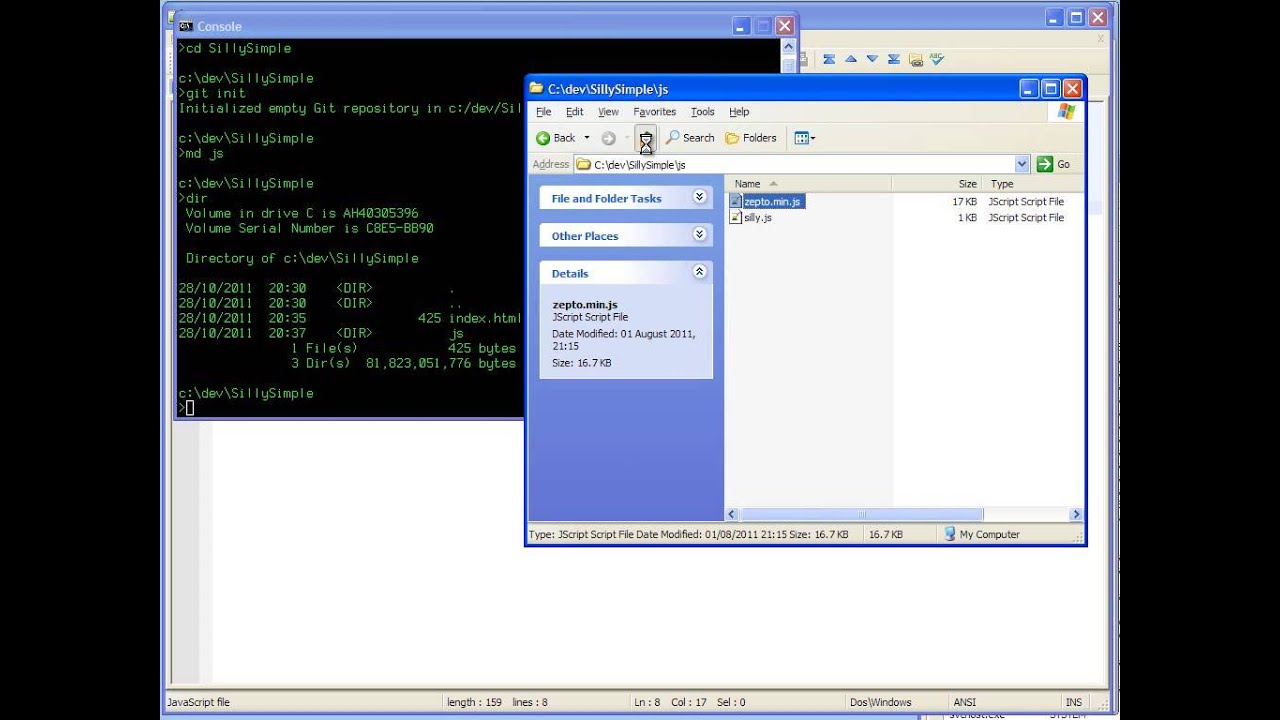Select the zepto.min.js file icon
Image resolution: width=1280 pixels, height=720 pixels.
[x=736, y=201]
